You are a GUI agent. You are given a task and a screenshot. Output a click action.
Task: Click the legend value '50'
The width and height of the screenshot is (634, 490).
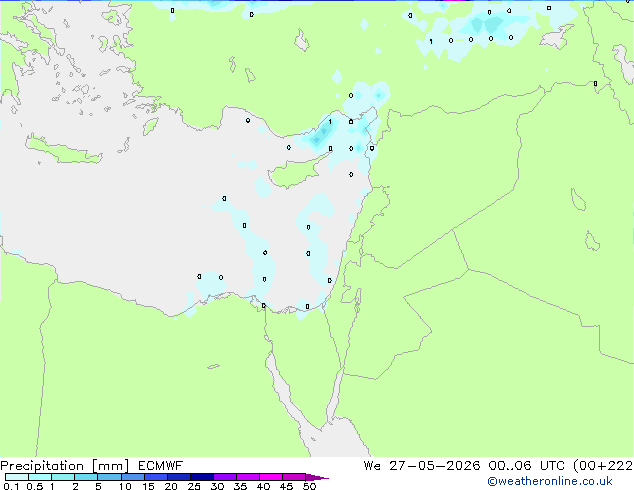click(x=309, y=486)
